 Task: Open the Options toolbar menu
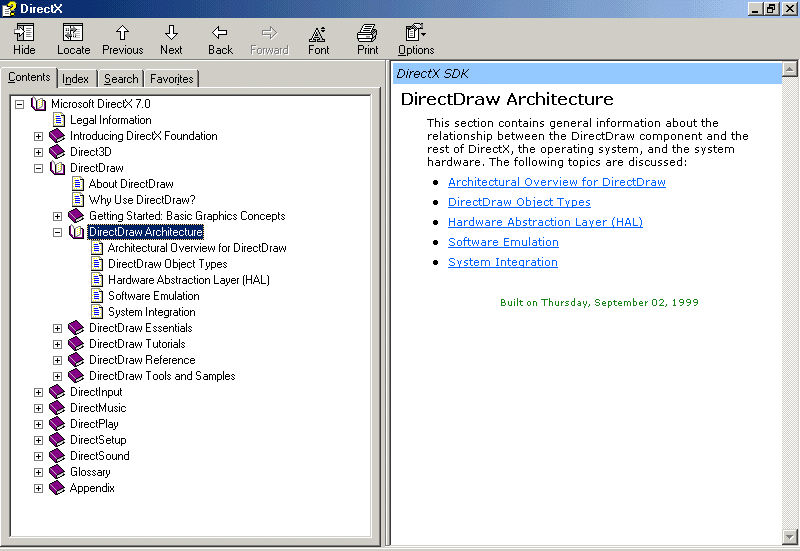tap(416, 39)
